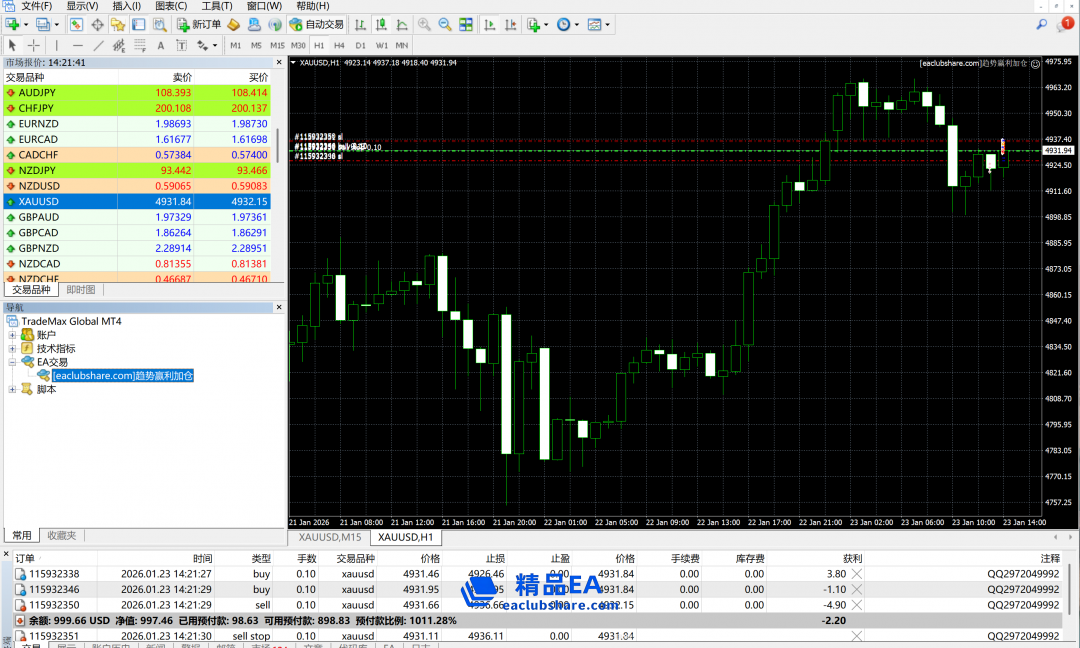Screen dimensions: 1080x648
Task: Collapse the EA交易 tree node
Action: 13,362
